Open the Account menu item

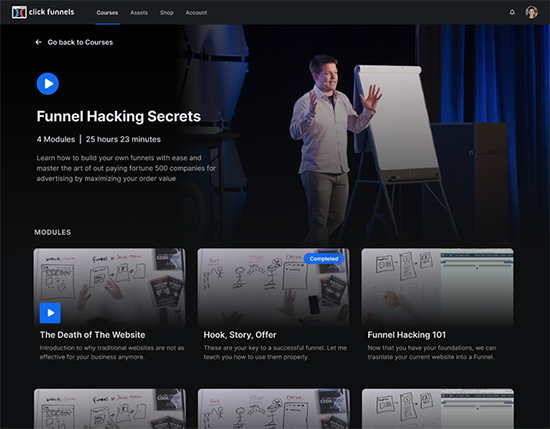coord(196,13)
